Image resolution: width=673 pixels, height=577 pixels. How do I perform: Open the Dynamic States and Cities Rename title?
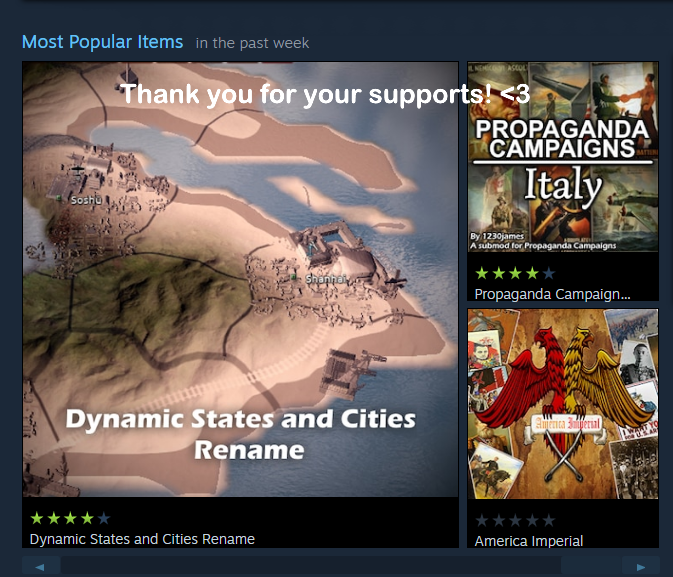point(142,539)
